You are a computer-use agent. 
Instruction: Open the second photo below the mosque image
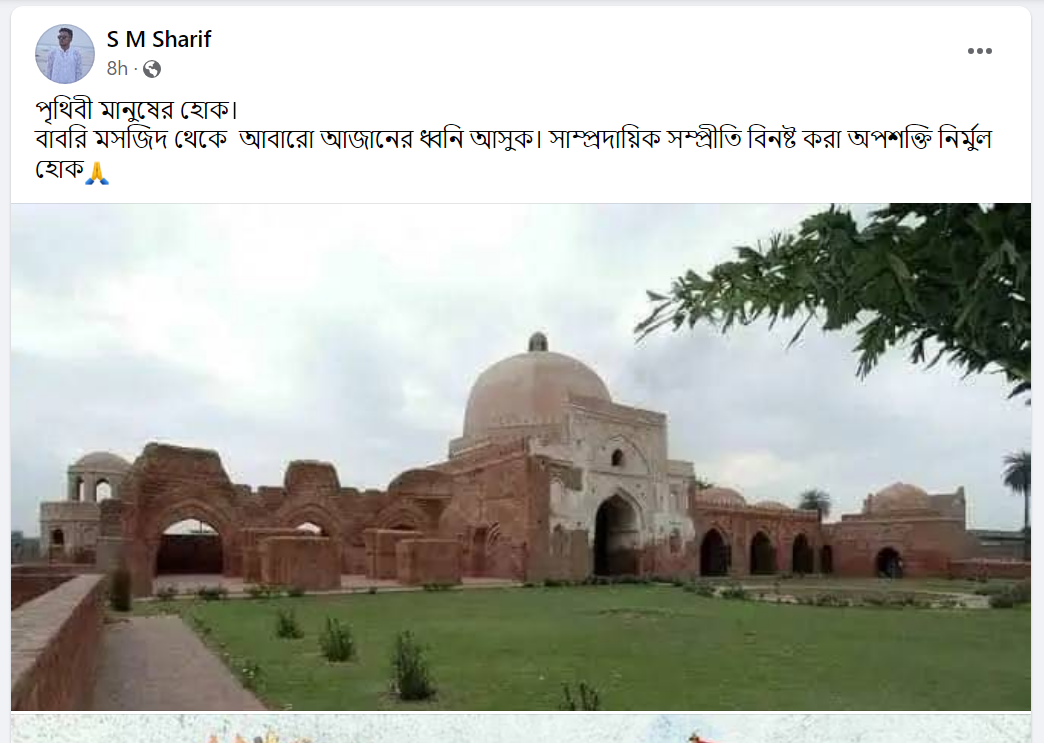click(x=521, y=730)
